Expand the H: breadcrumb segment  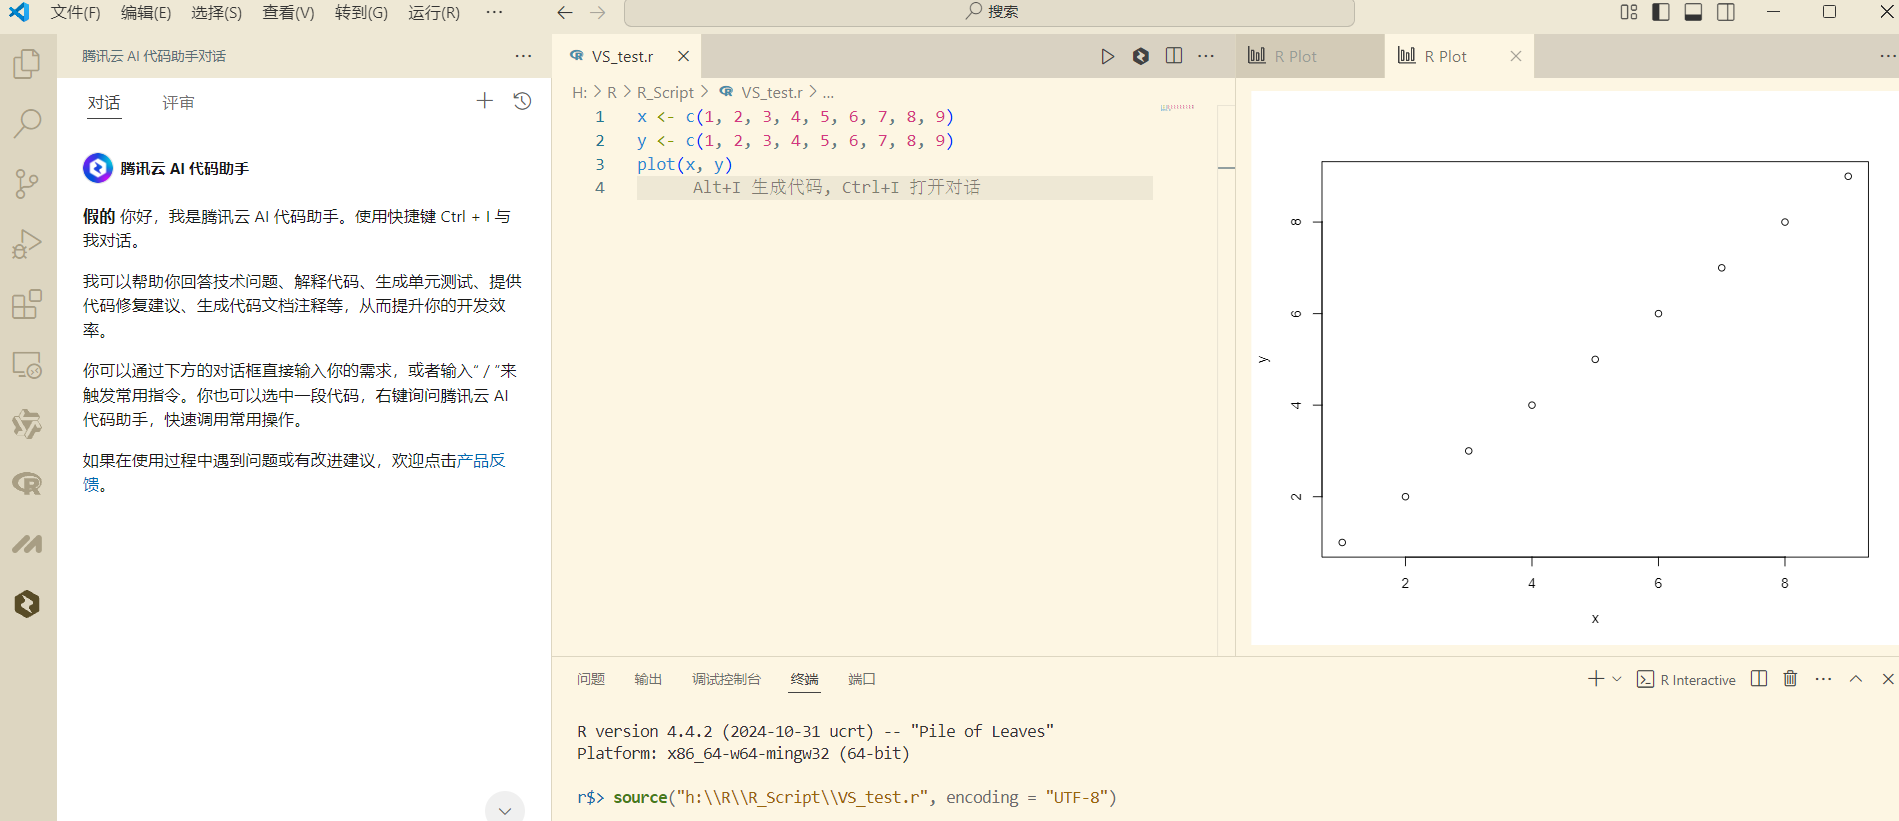tap(580, 92)
